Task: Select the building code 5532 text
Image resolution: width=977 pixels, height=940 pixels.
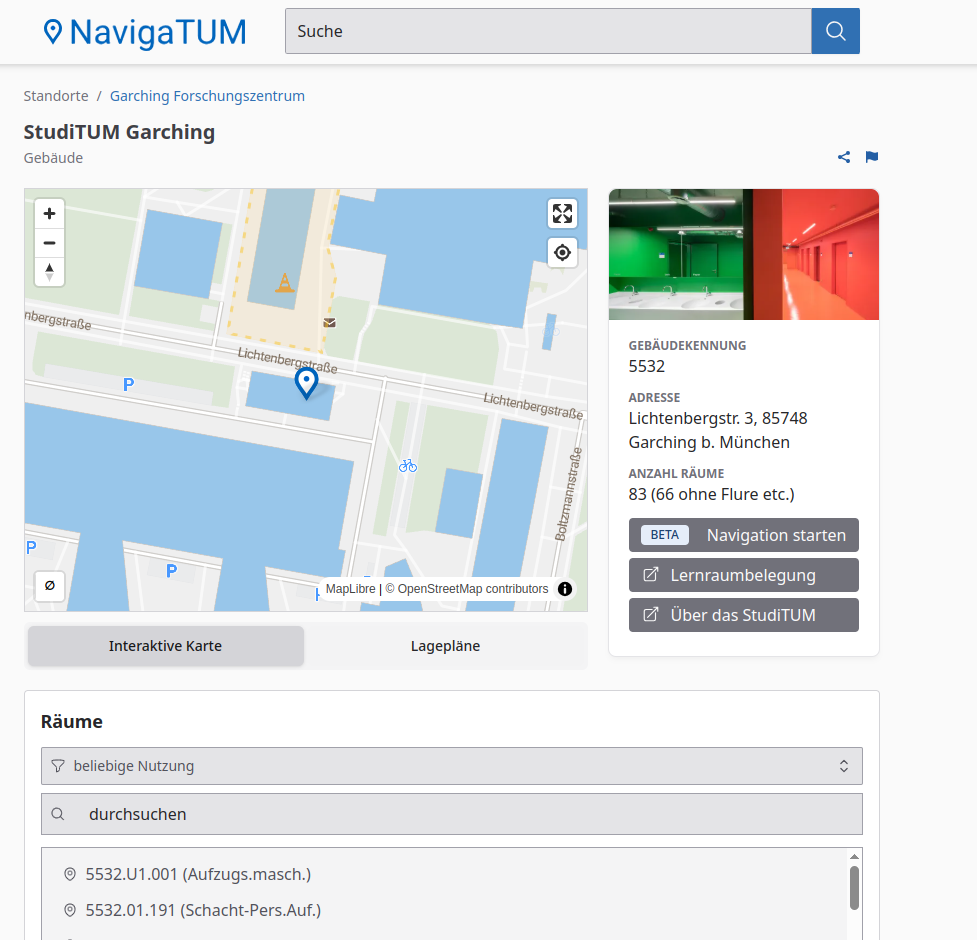Action: point(647,366)
